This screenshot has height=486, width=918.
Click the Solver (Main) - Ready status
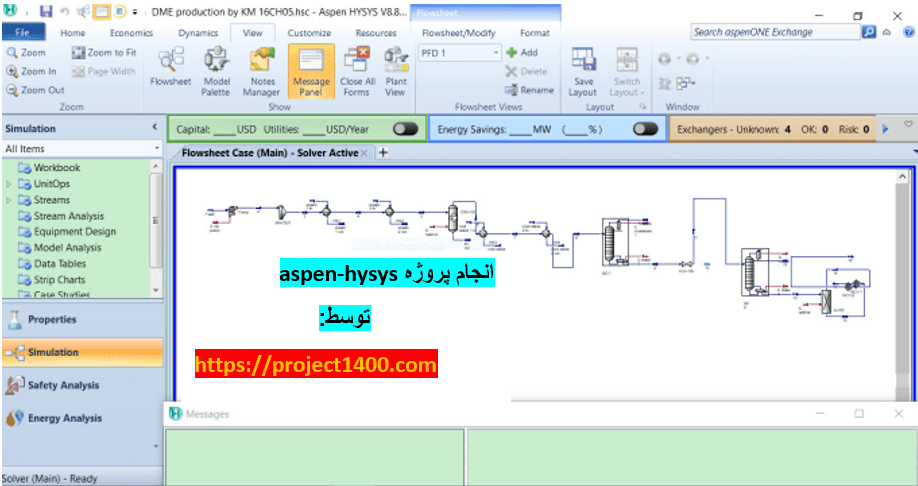[x=50, y=478]
